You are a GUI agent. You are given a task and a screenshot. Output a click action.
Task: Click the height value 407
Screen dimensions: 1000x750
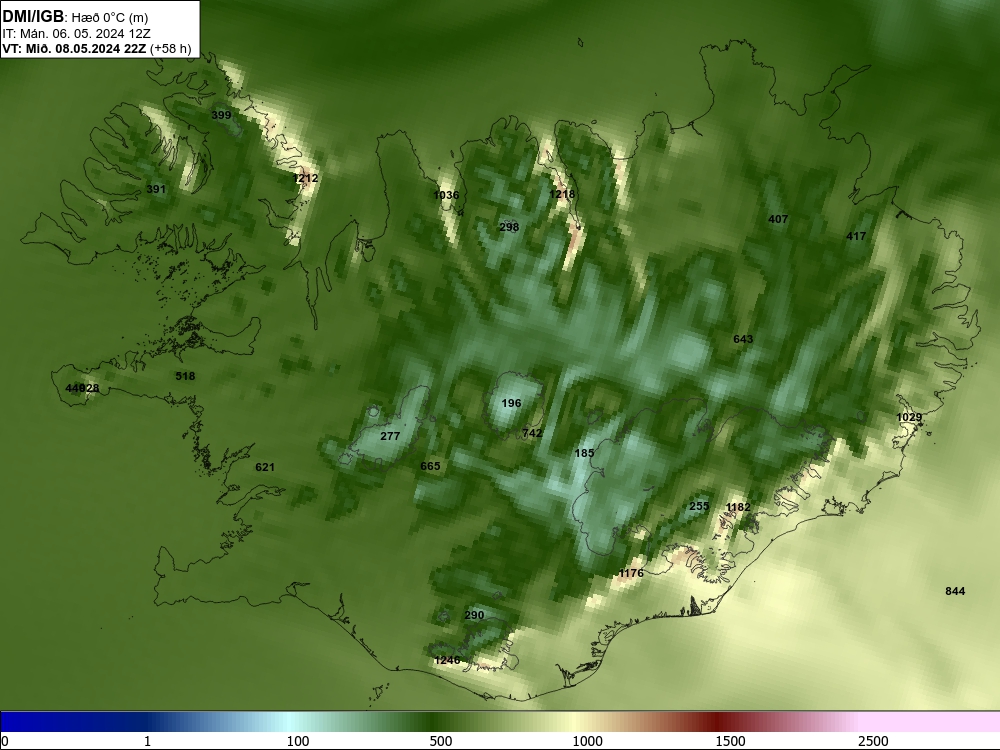[x=778, y=219]
